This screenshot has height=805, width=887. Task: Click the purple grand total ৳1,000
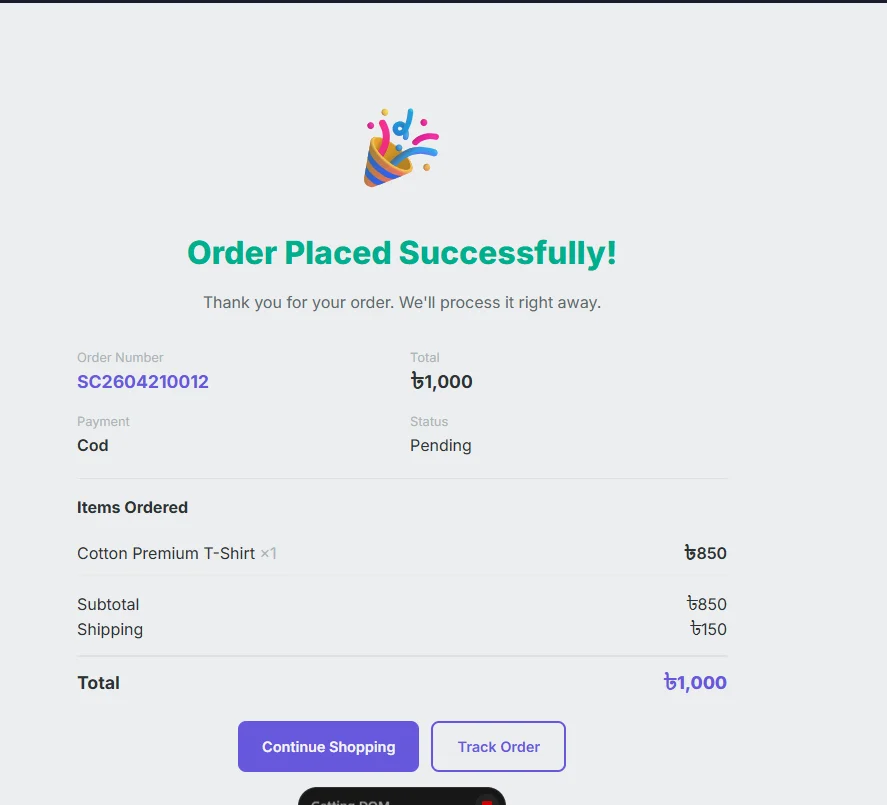point(695,682)
